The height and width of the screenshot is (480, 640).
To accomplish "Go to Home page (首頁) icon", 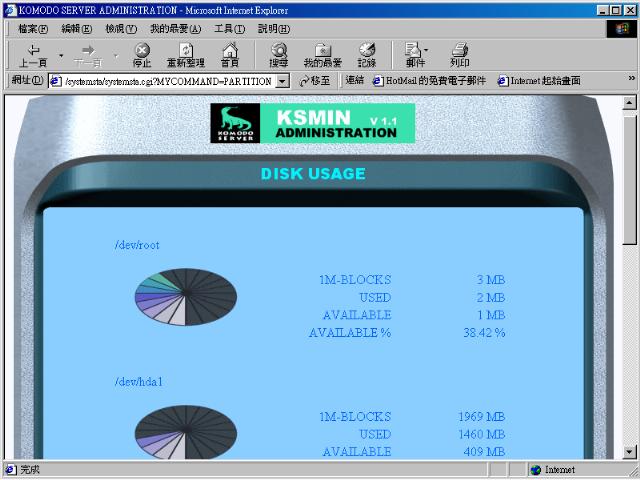I will click(x=229, y=54).
